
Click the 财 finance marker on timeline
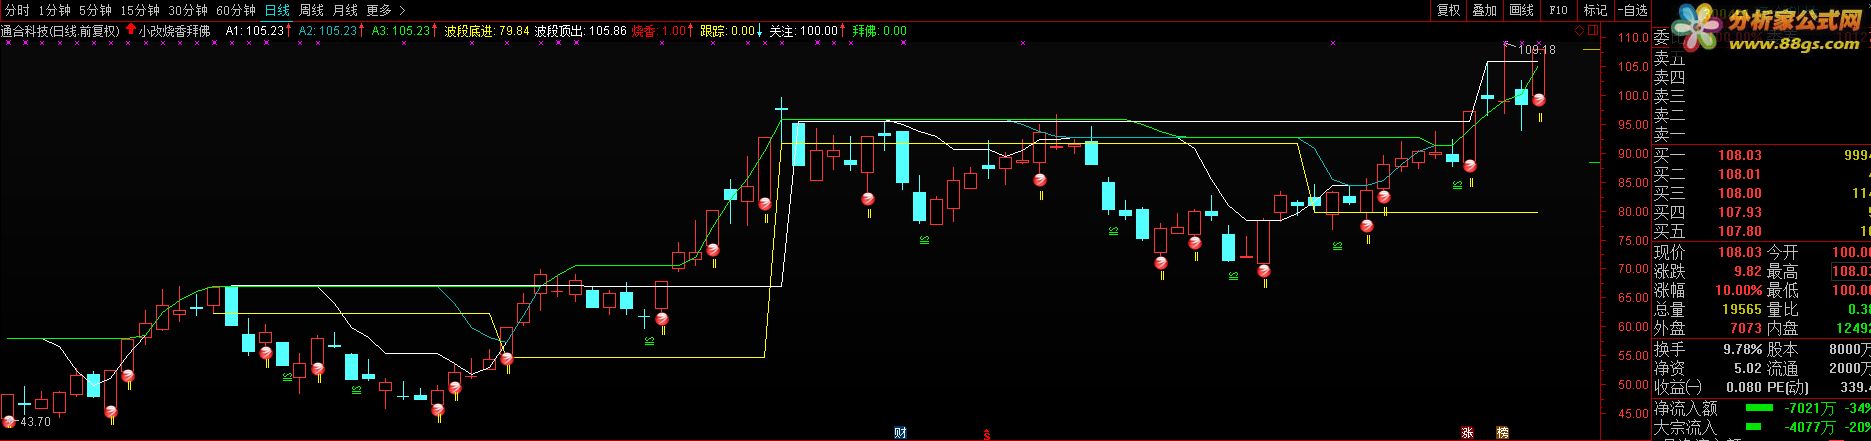(x=900, y=433)
